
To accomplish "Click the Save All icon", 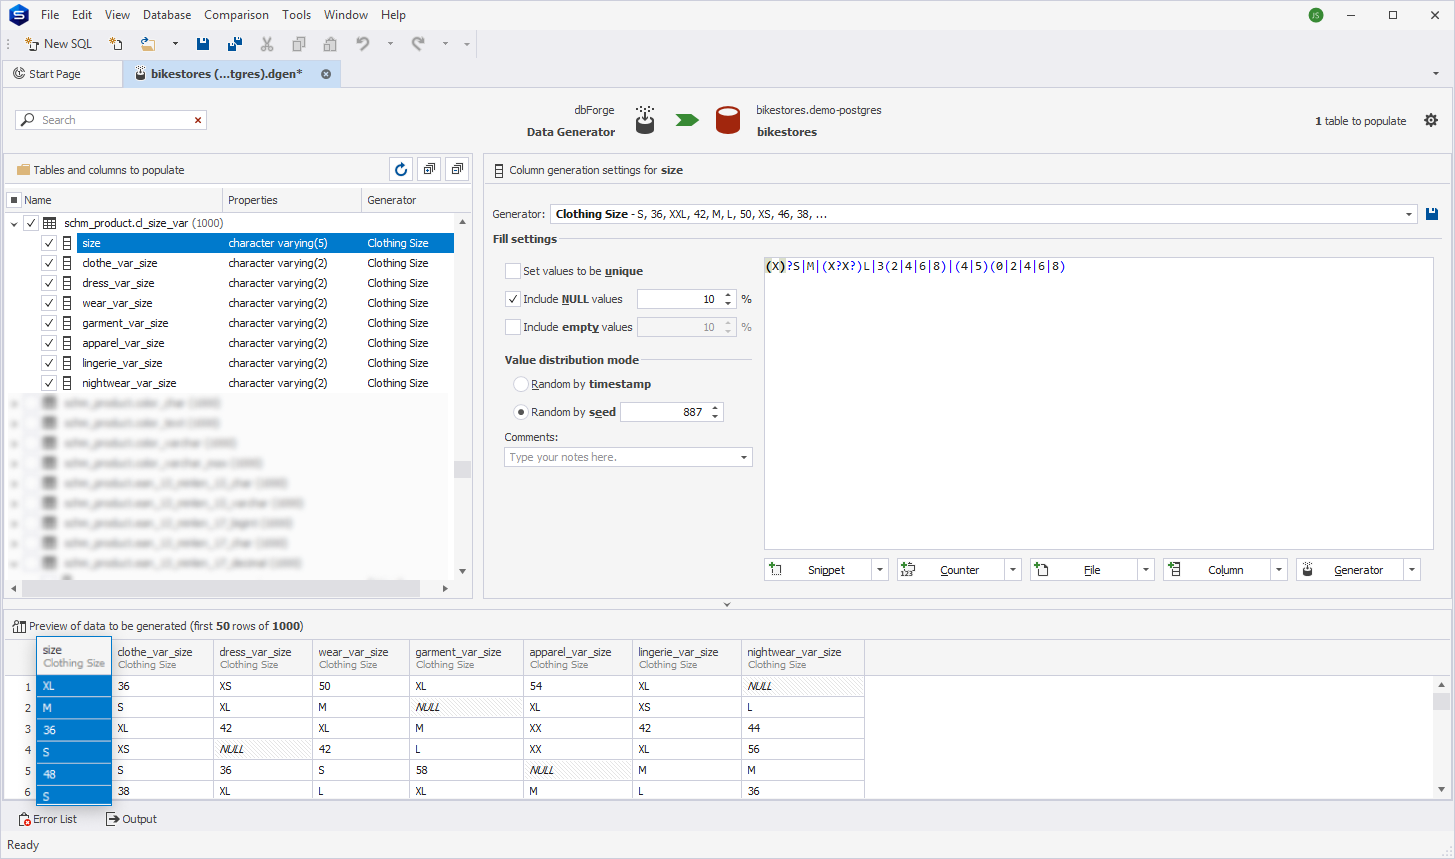I will coord(235,44).
